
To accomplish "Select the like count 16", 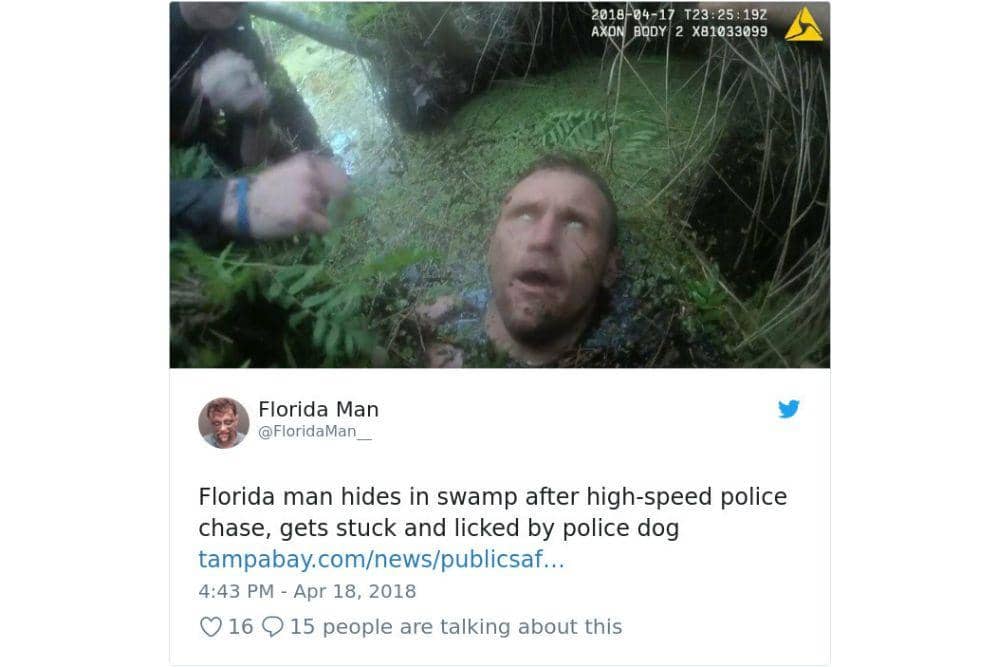I will (x=240, y=627).
